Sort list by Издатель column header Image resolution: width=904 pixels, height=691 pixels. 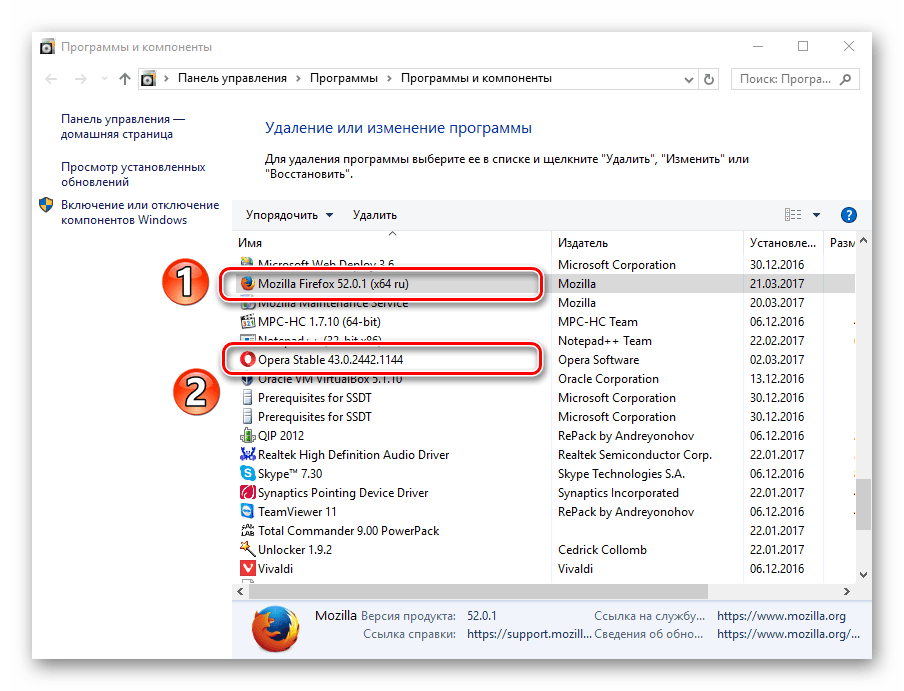pos(583,243)
